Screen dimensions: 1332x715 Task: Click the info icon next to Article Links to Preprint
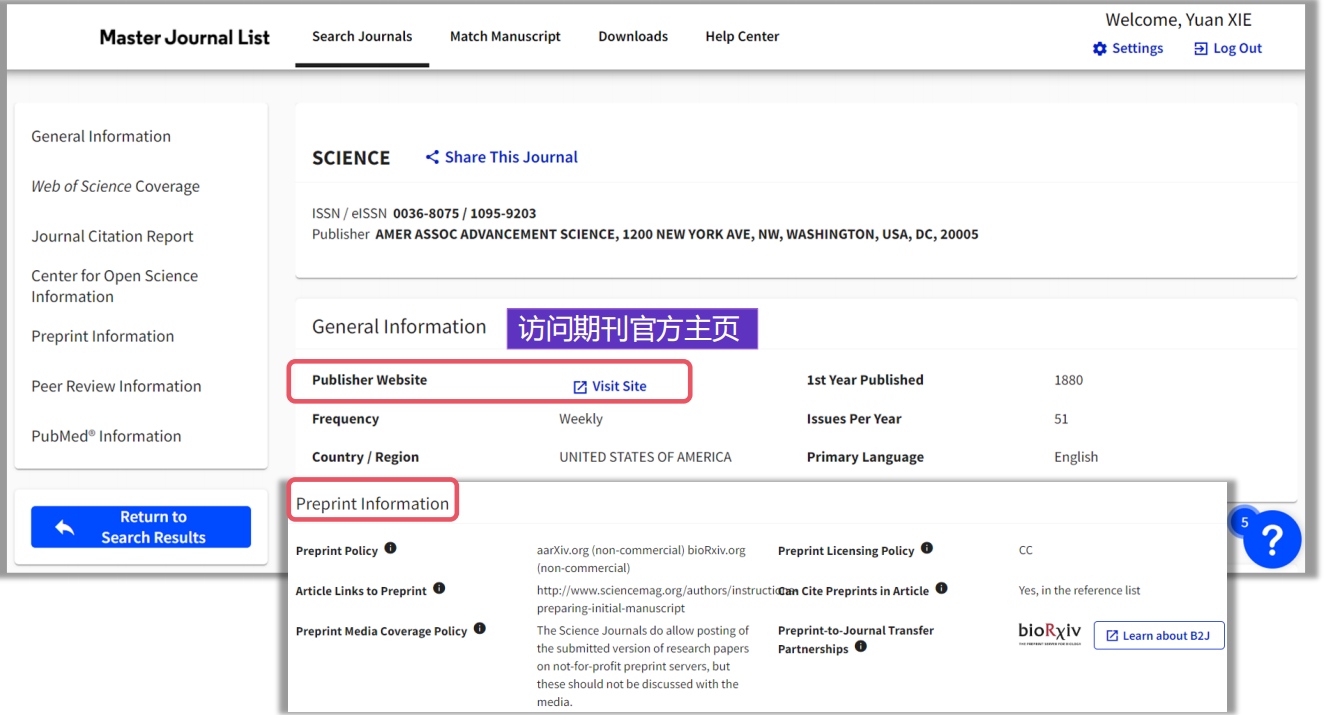pyautogui.click(x=439, y=589)
